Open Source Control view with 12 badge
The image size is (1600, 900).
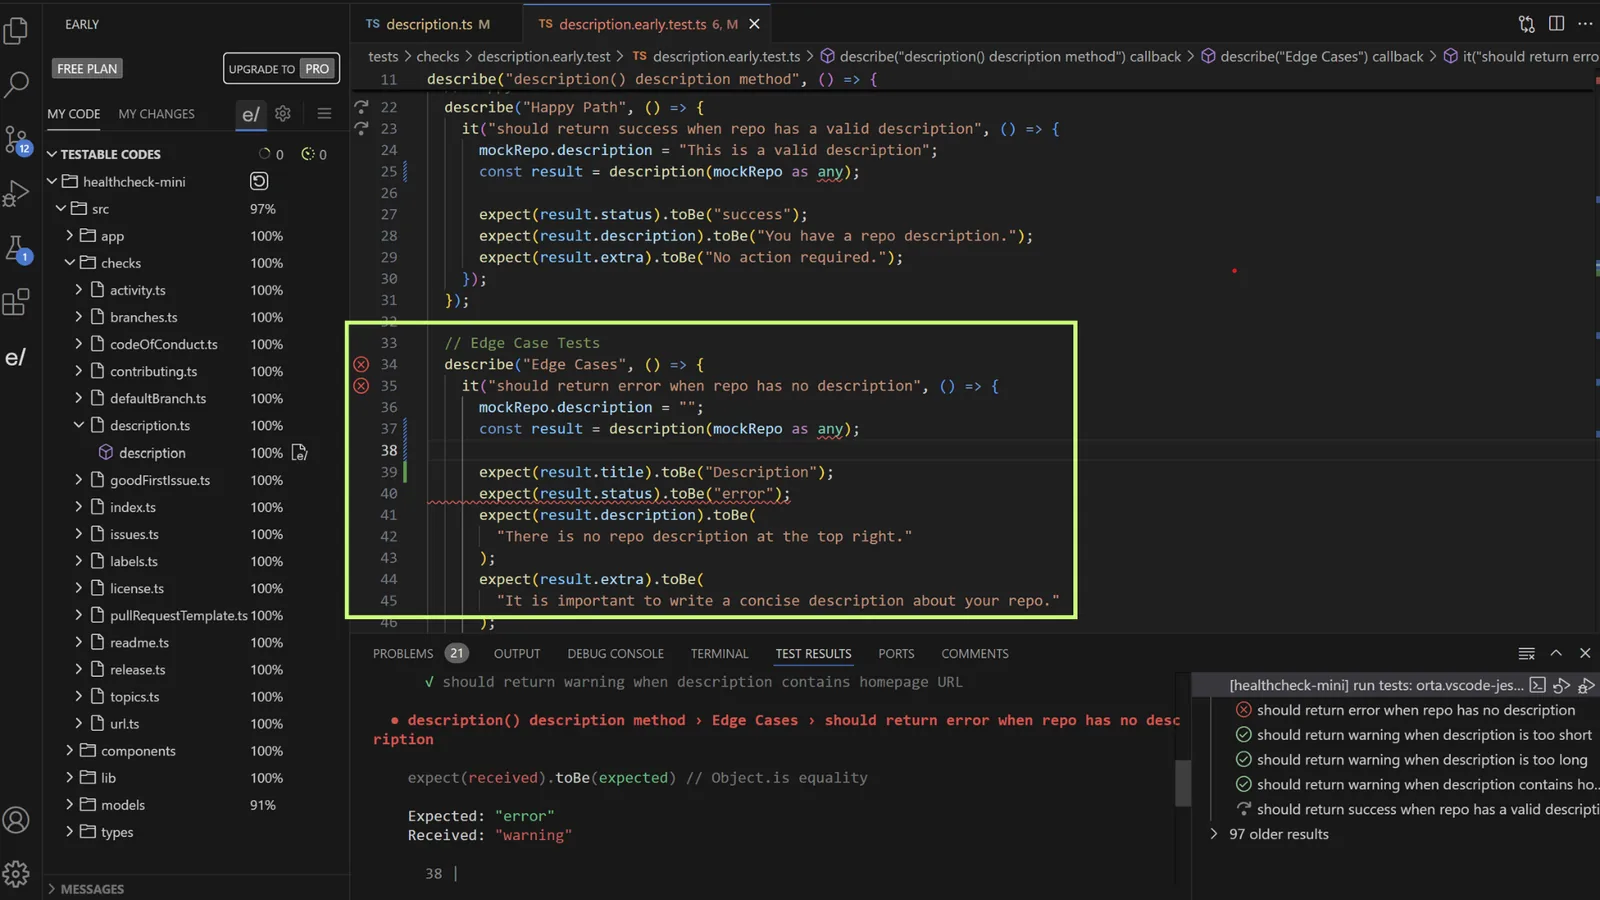(x=16, y=139)
